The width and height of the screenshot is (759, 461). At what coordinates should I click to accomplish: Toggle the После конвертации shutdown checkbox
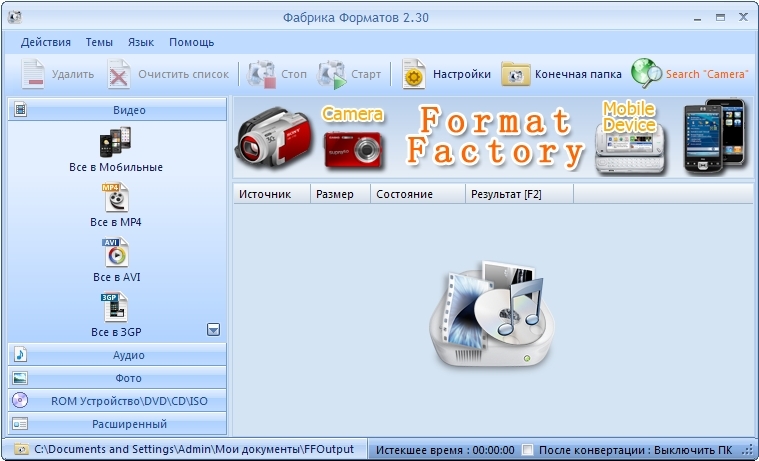528,450
